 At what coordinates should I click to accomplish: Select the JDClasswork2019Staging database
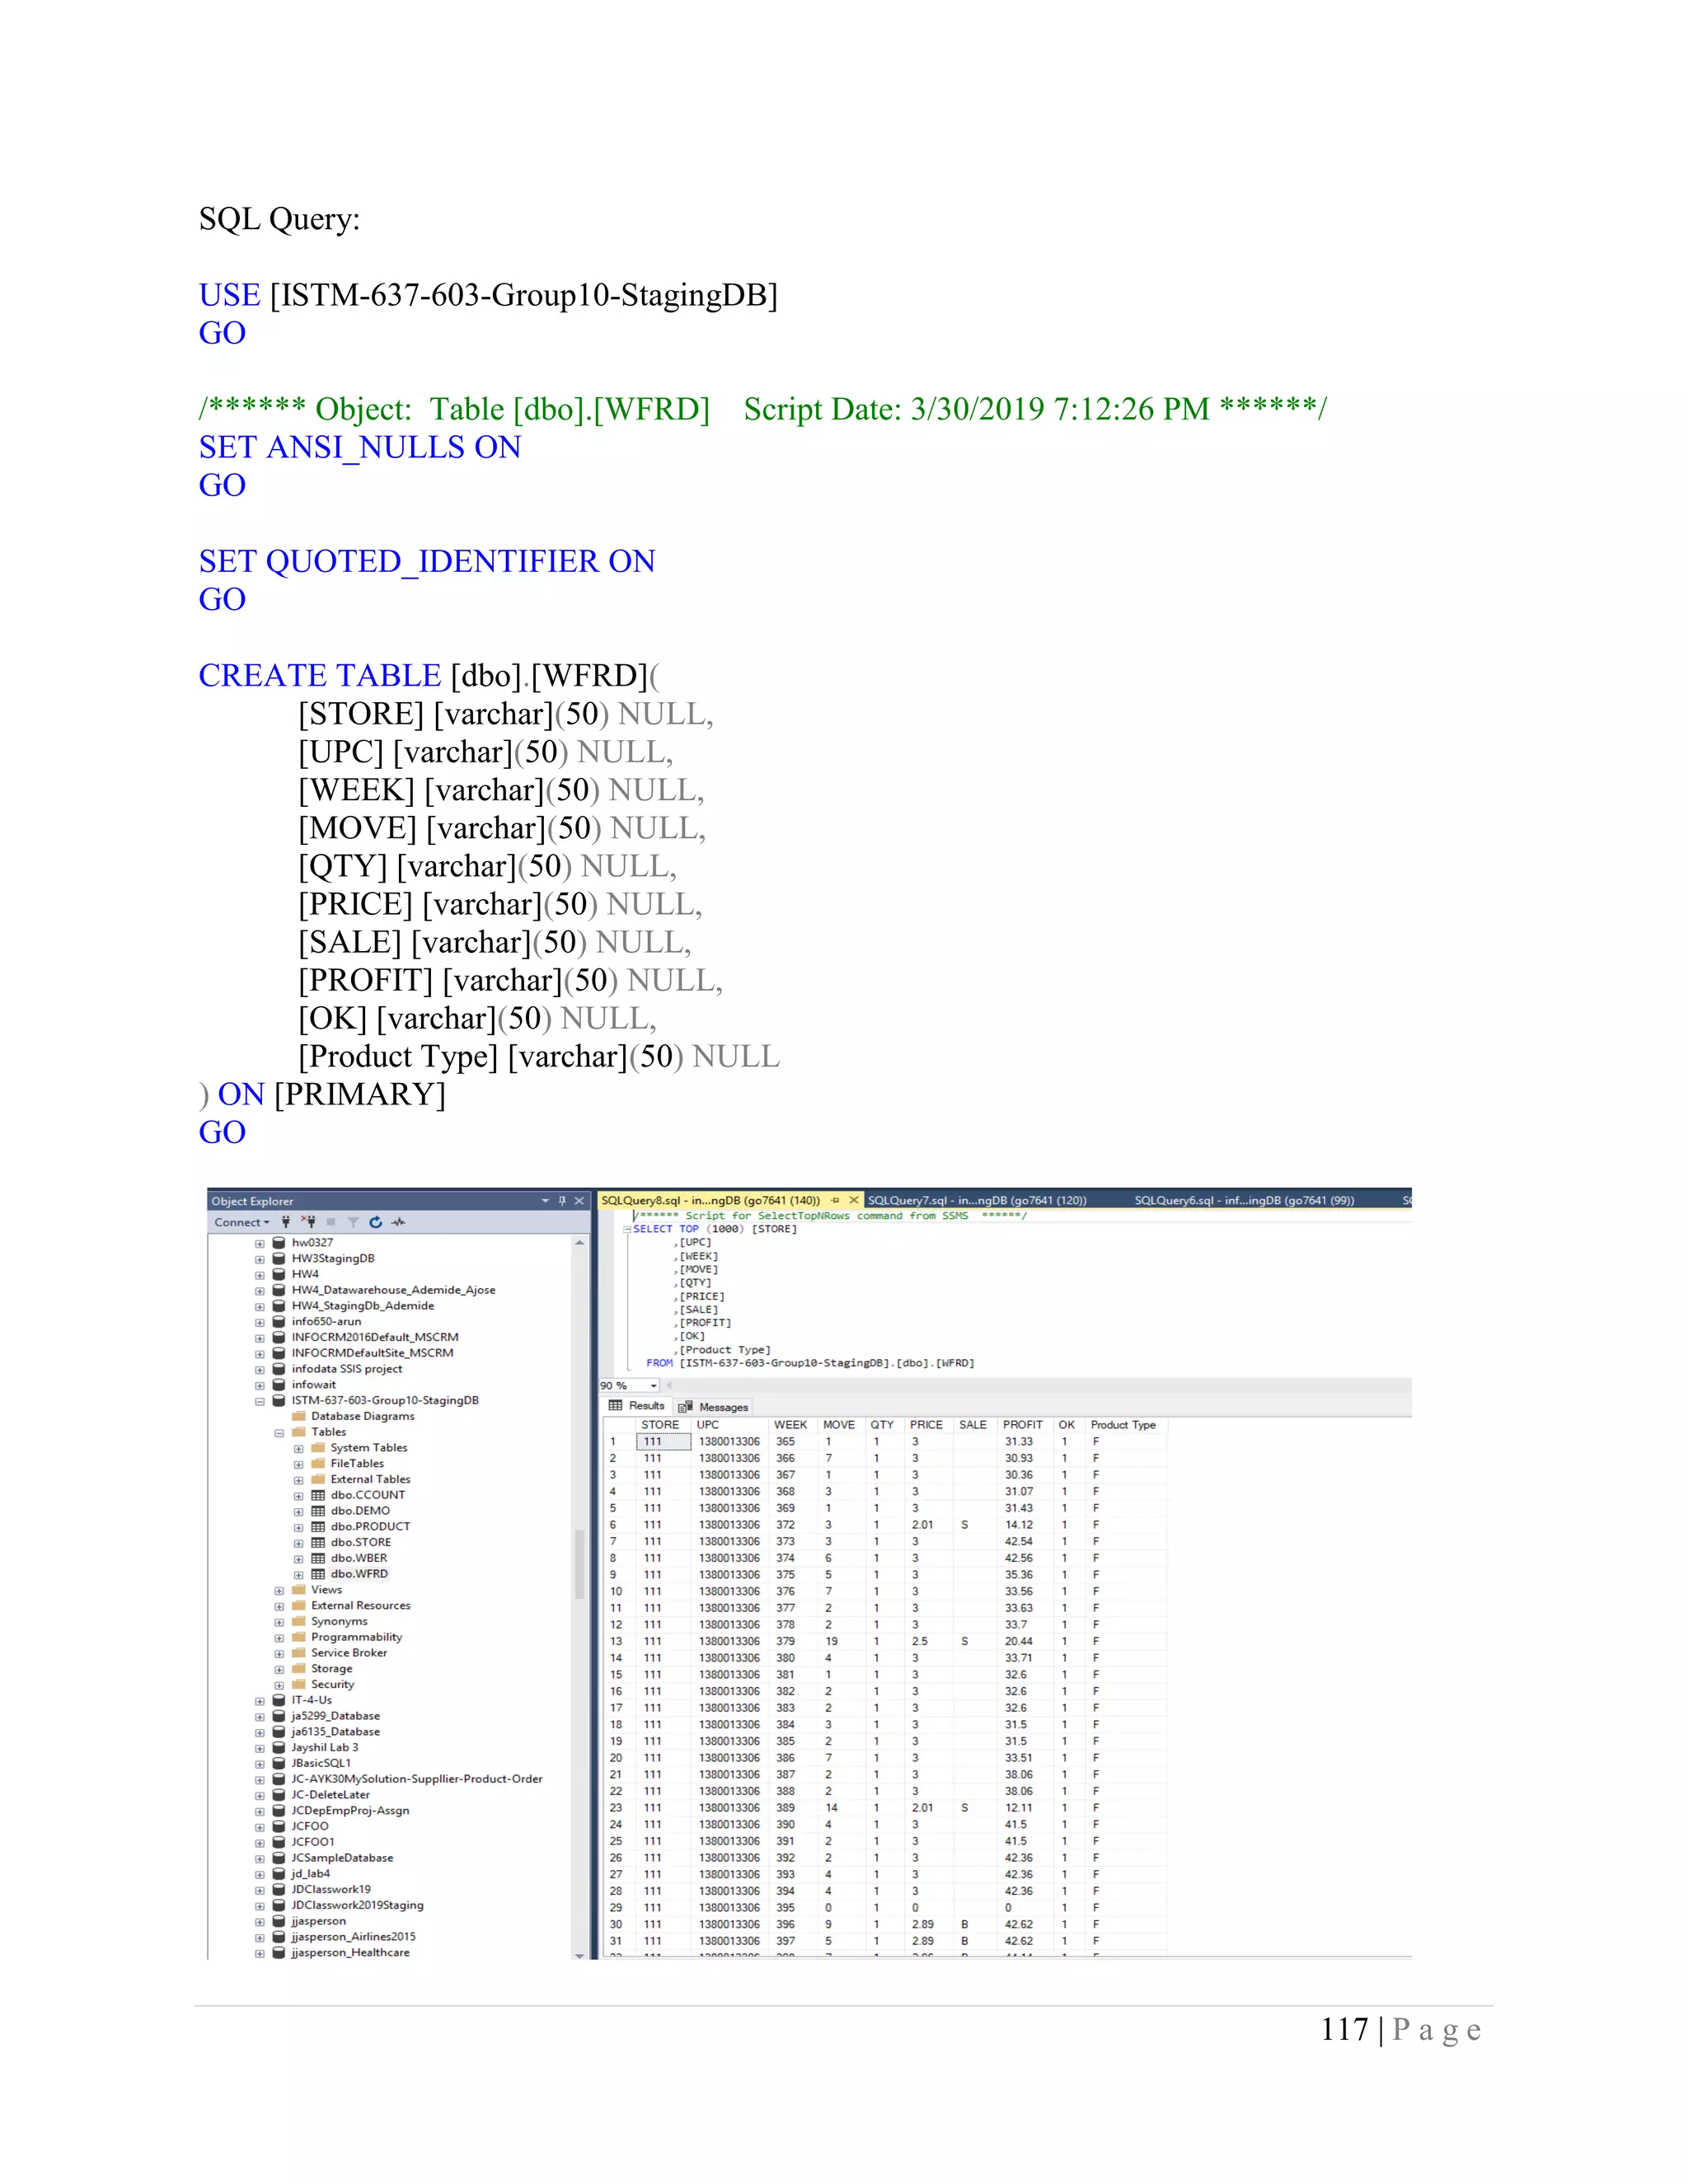pyautogui.click(x=357, y=1905)
